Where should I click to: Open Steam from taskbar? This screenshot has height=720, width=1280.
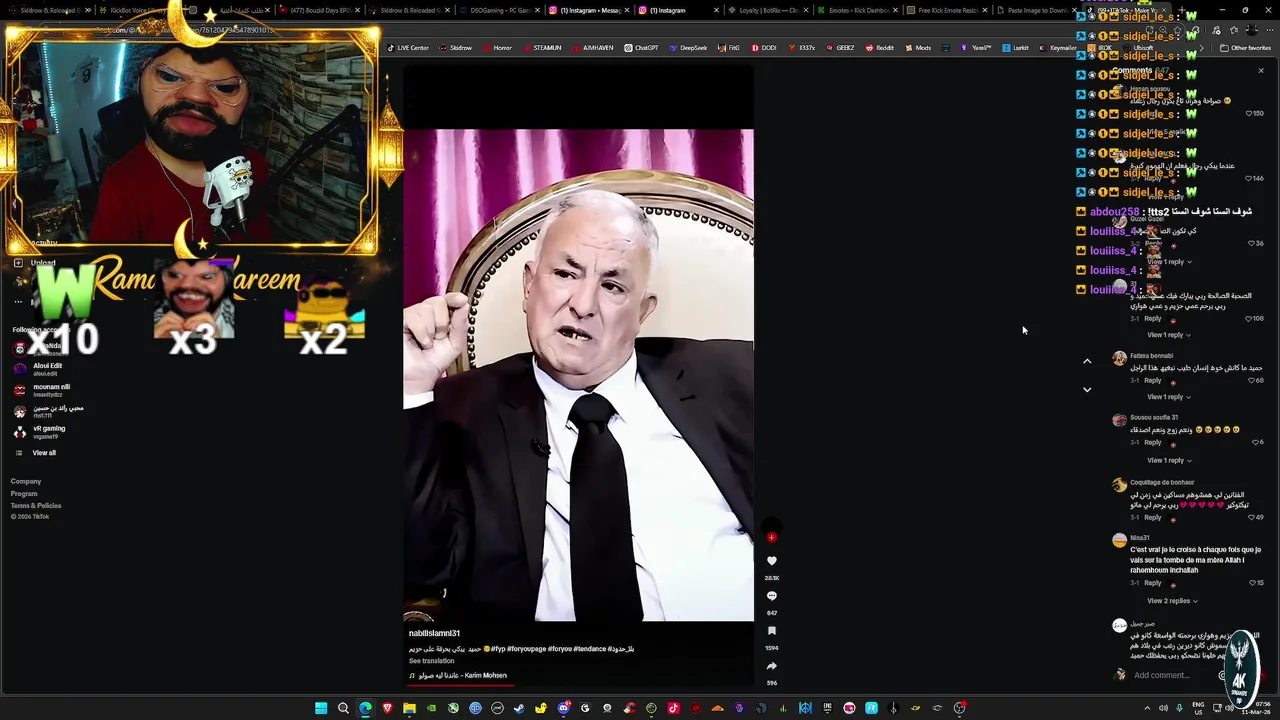[x=519, y=708]
